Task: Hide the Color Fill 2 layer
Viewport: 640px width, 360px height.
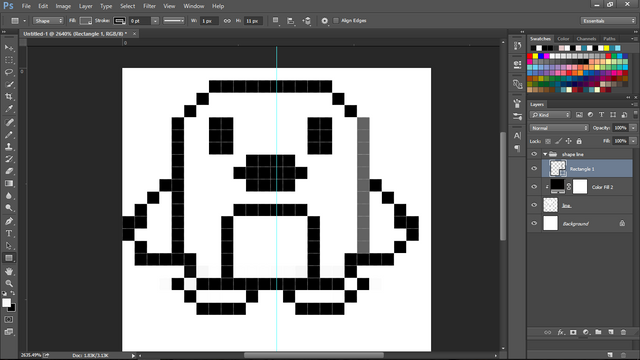Action: point(534,187)
